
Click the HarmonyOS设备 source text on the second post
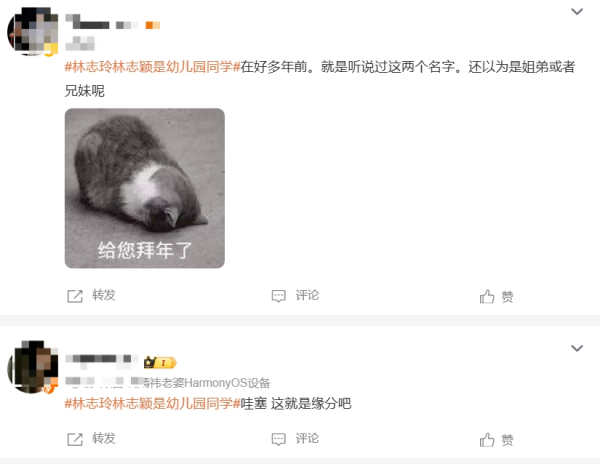tap(227, 383)
